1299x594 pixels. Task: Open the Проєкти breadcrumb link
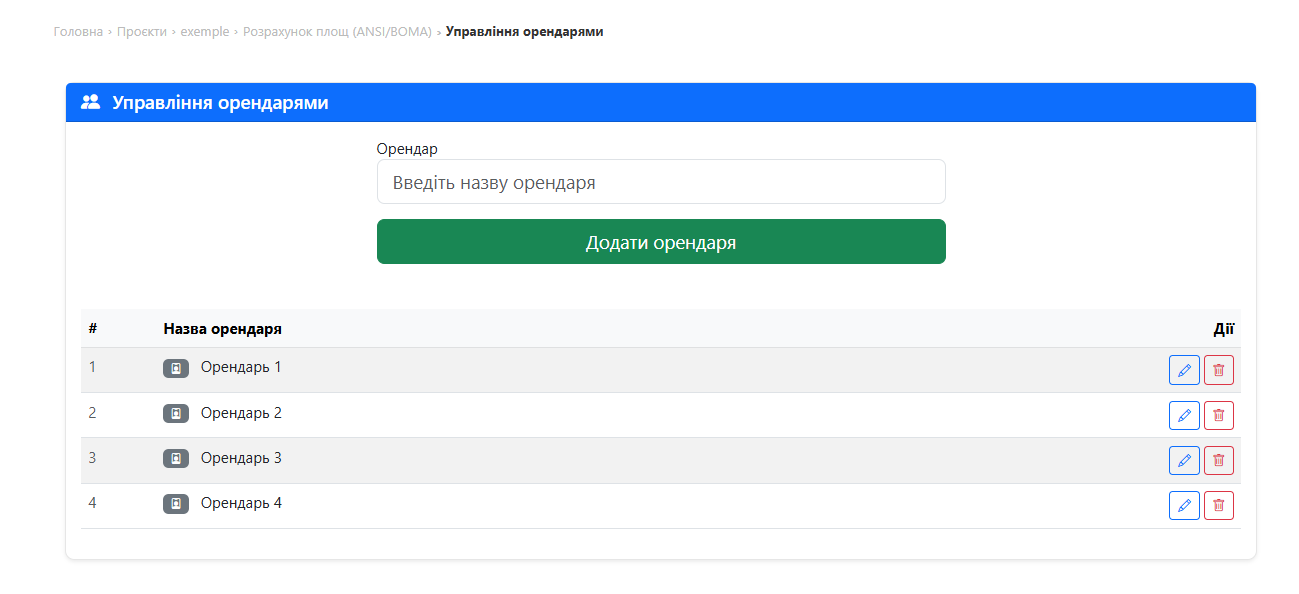(x=142, y=32)
